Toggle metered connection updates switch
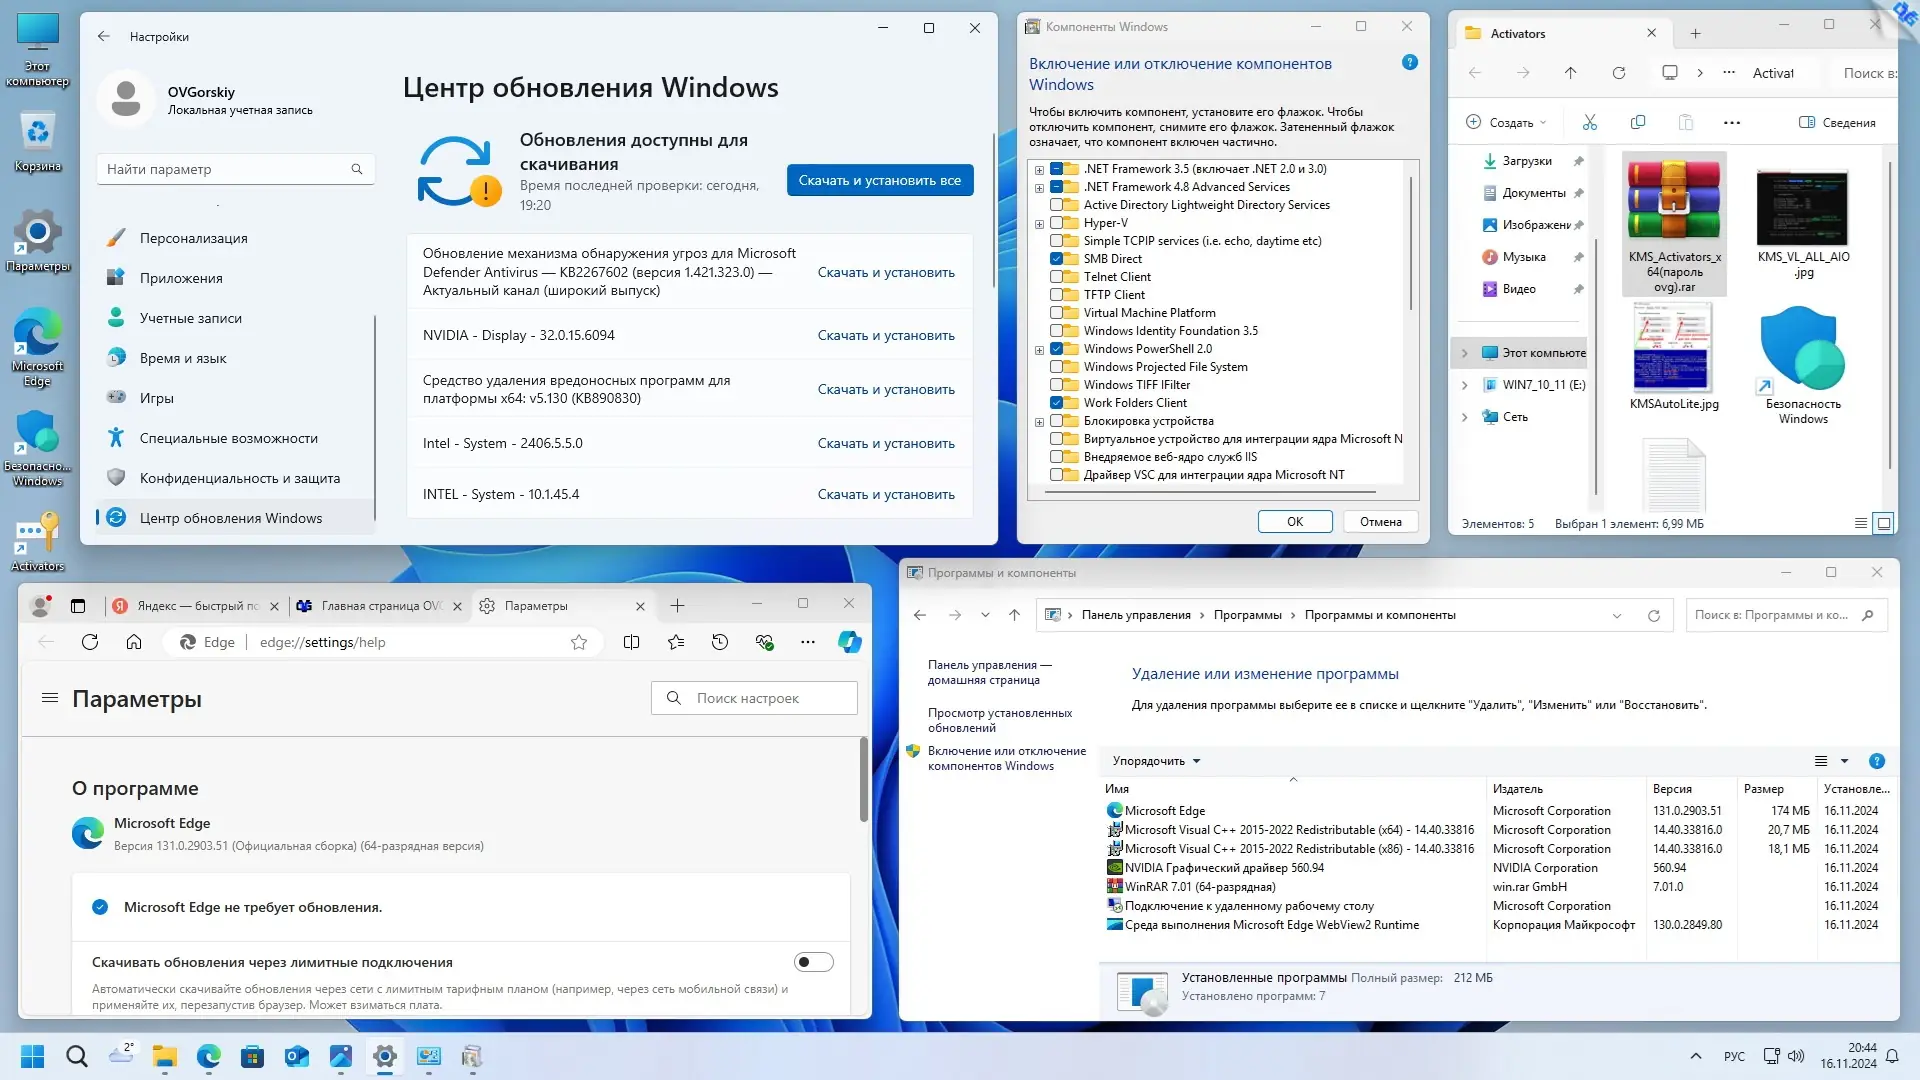 pos(813,962)
